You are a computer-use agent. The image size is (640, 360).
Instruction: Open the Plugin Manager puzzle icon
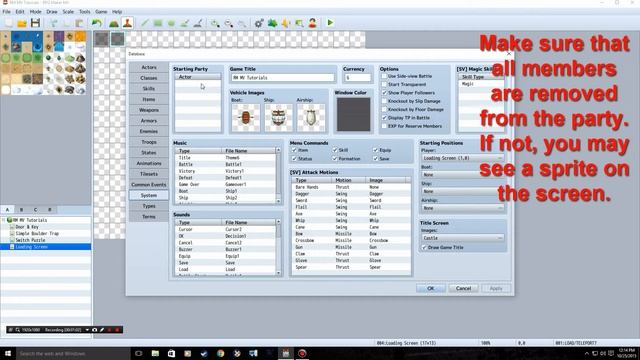(x=272, y=23)
